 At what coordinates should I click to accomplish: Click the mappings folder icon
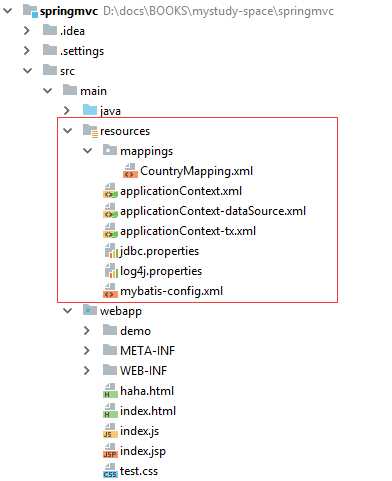click(110, 150)
